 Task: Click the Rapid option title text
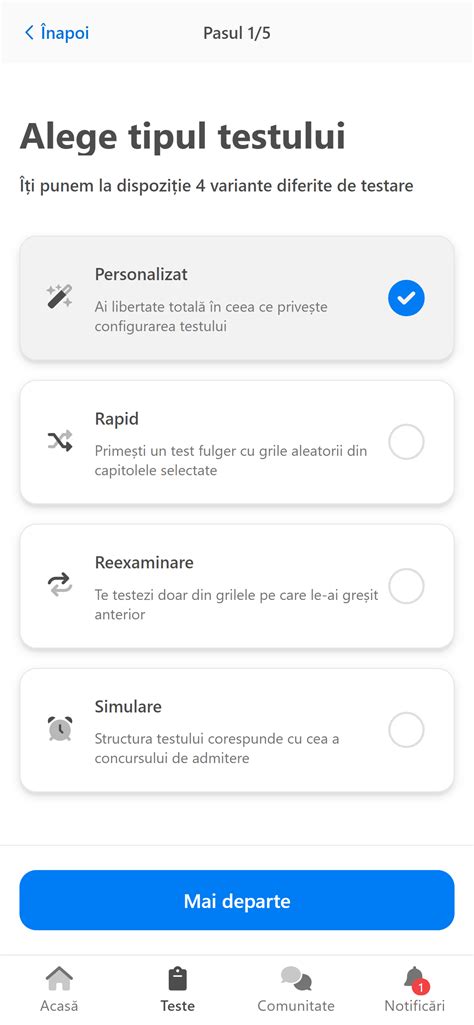click(117, 418)
